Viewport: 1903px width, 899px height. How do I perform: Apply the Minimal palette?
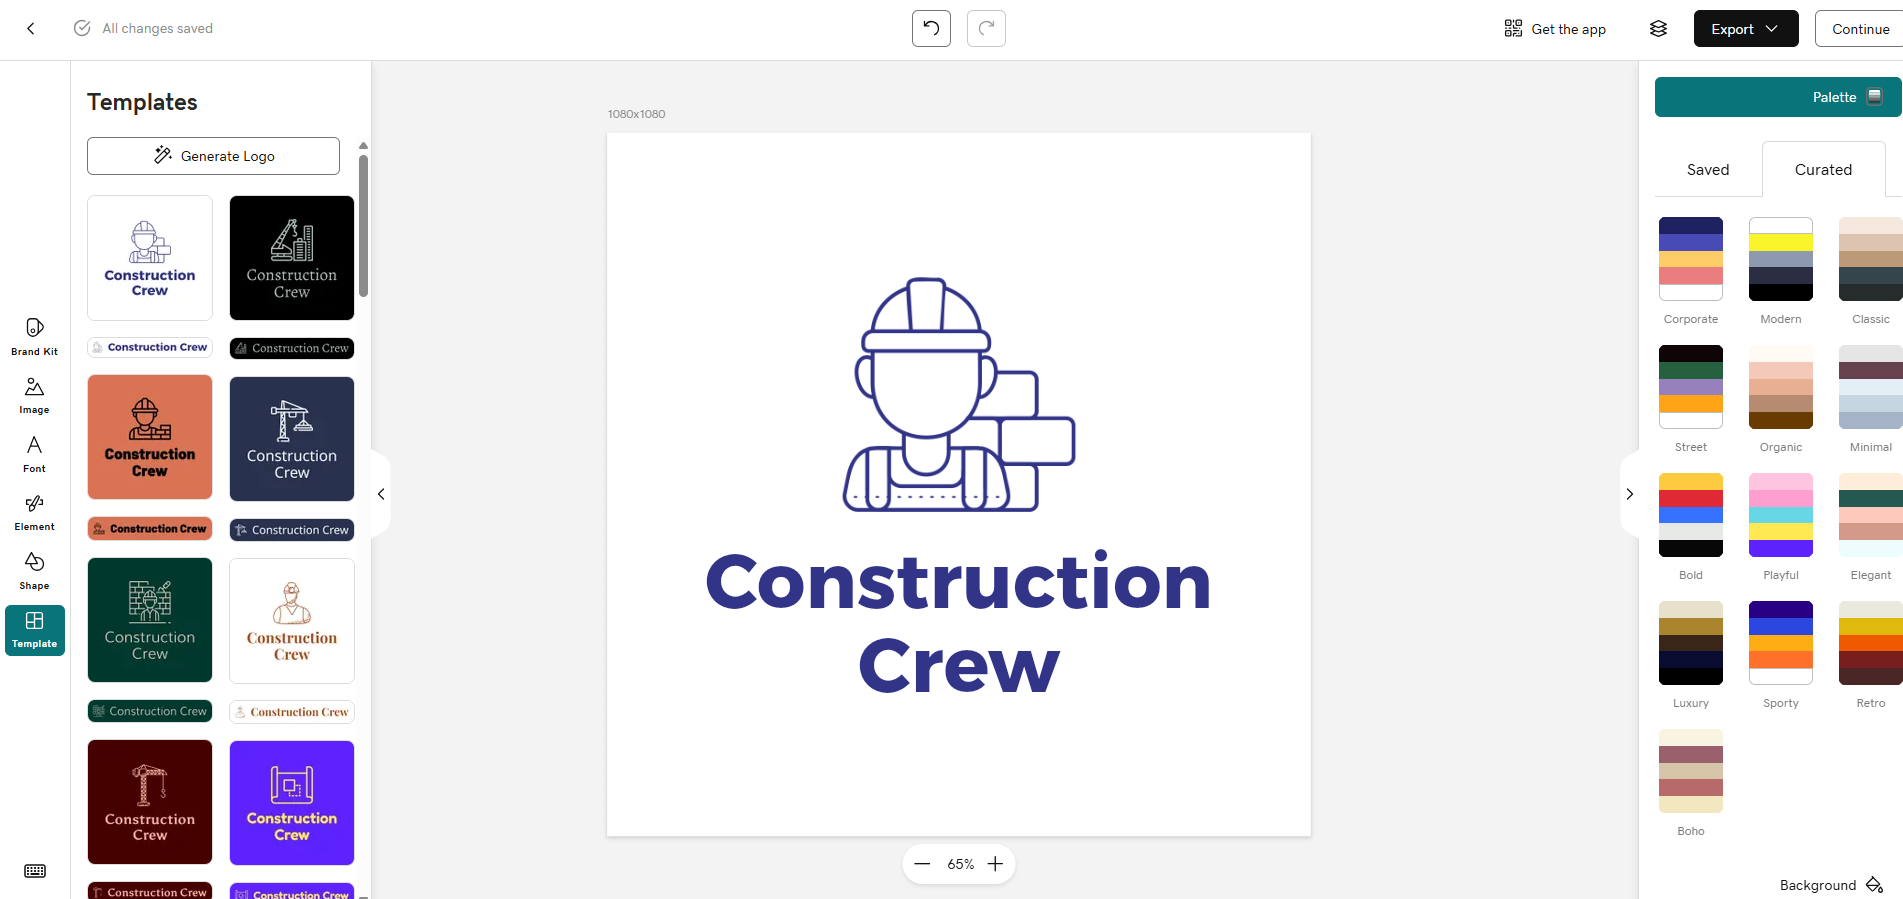[1871, 387]
